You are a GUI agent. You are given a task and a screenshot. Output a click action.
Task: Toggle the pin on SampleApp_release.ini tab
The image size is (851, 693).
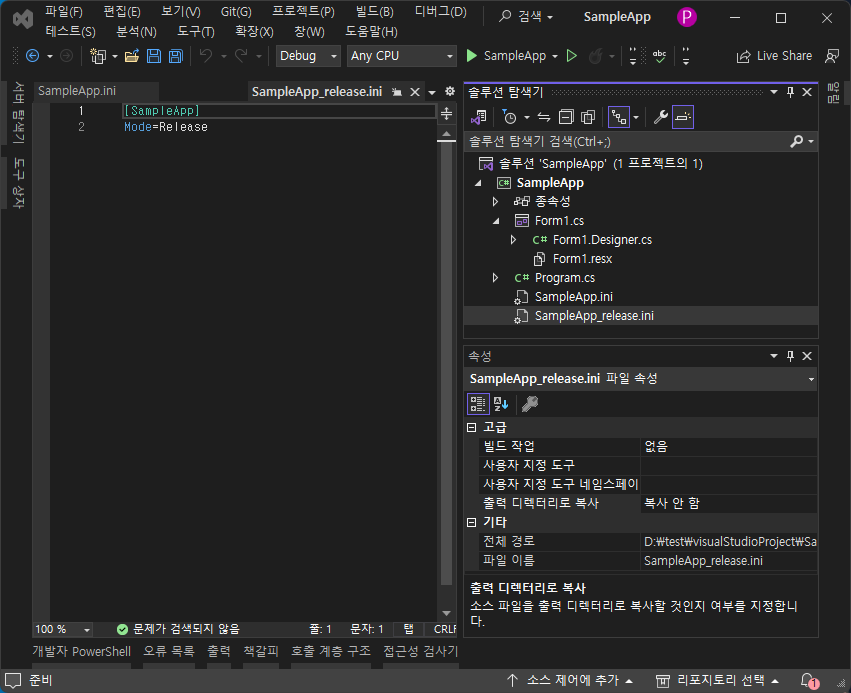point(397,92)
